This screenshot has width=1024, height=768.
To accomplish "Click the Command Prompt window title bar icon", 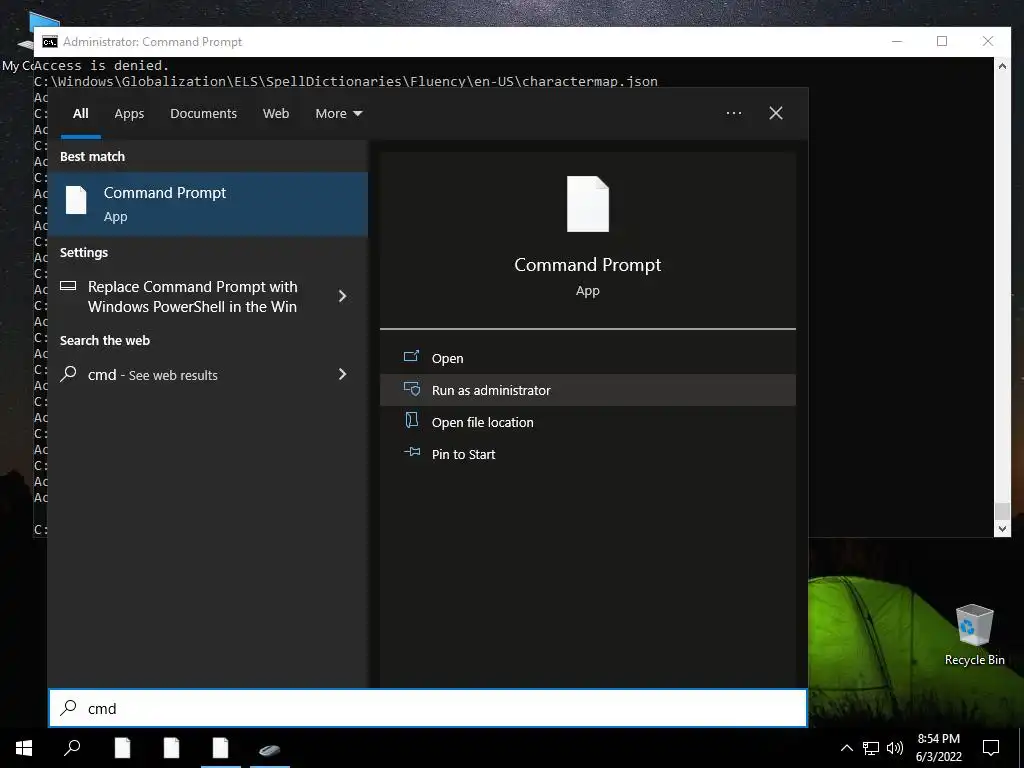I will pos(50,42).
